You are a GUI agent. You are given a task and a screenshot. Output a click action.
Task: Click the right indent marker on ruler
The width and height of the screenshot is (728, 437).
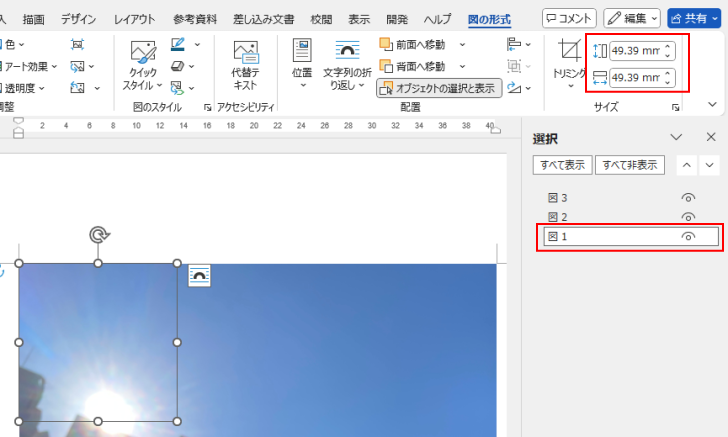pos(495,130)
